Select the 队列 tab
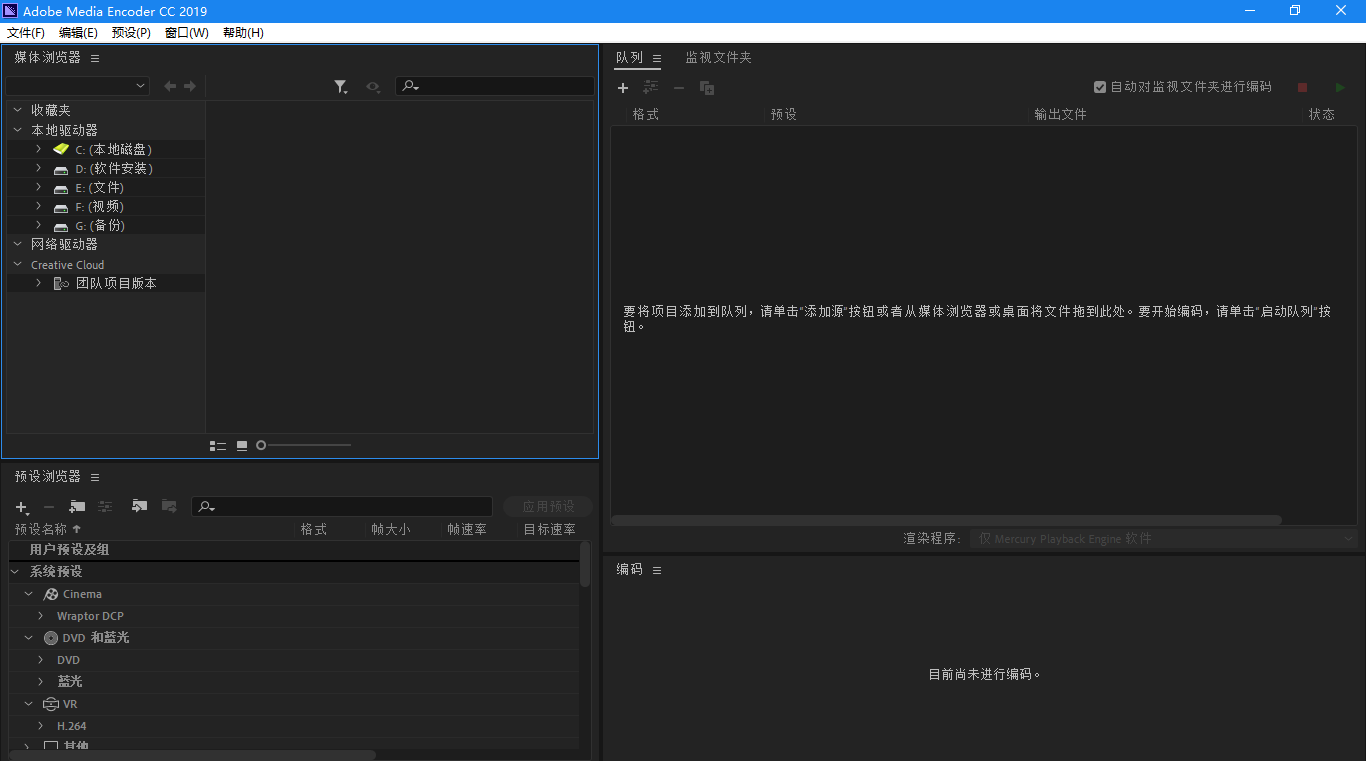Viewport: 1366px width, 761px height. pyautogui.click(x=629, y=58)
